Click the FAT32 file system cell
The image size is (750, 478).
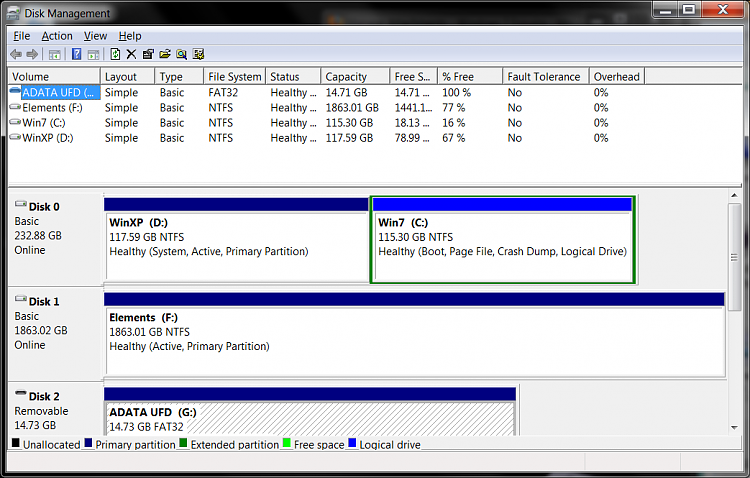pos(223,92)
